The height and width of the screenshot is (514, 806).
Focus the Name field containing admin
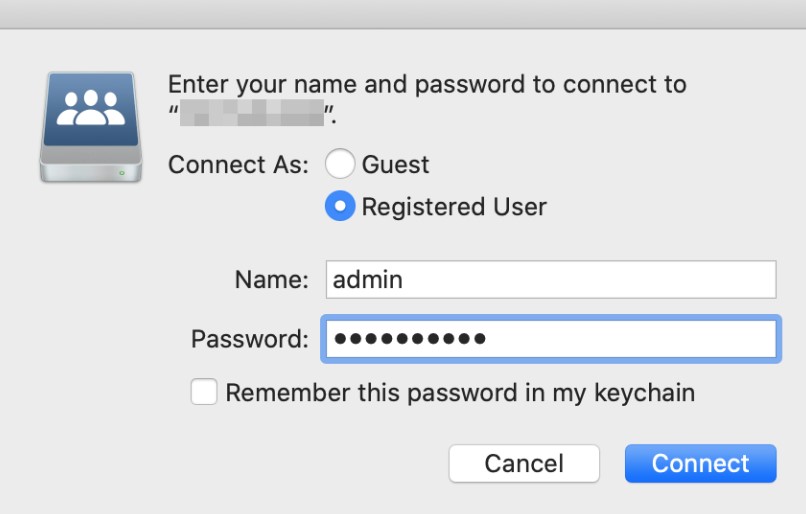click(551, 280)
